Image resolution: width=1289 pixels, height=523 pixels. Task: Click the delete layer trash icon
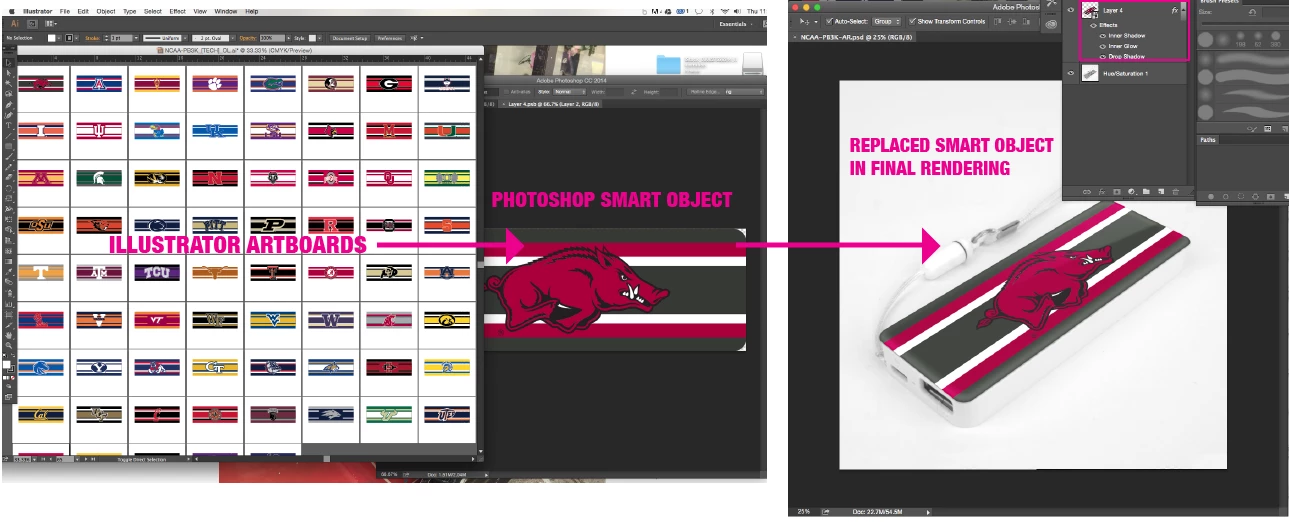coord(1176,191)
